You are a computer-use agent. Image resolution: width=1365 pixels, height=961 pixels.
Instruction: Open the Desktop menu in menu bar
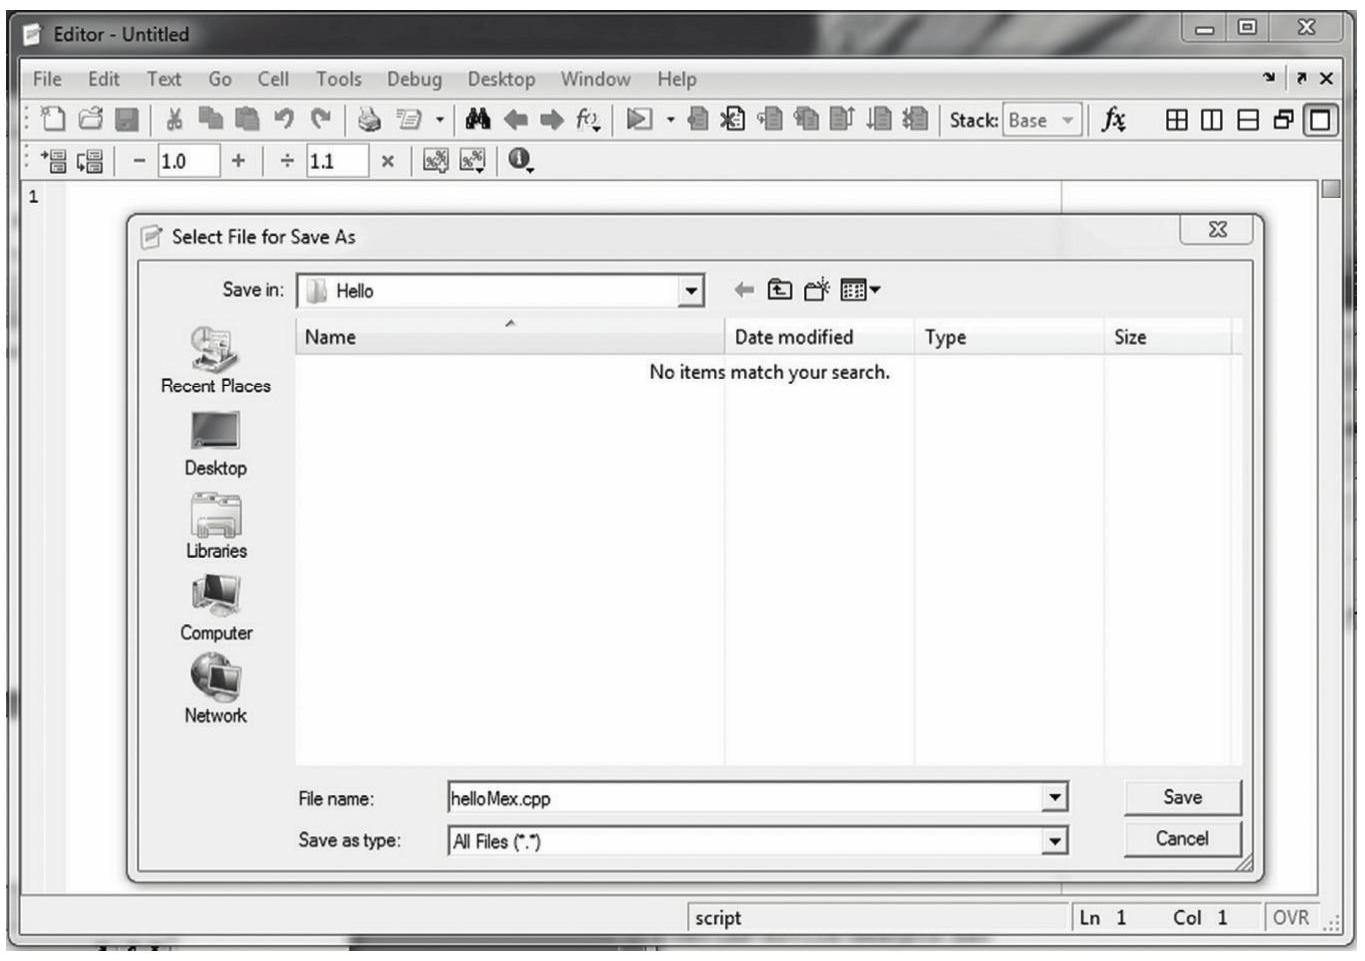(501, 79)
